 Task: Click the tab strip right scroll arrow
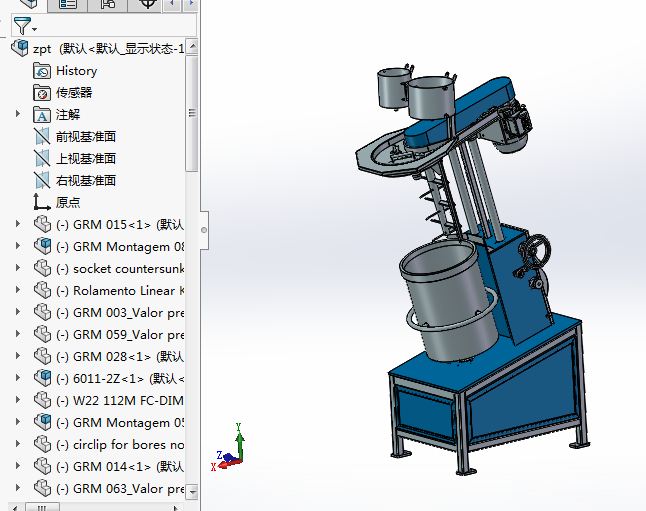pos(190,4)
